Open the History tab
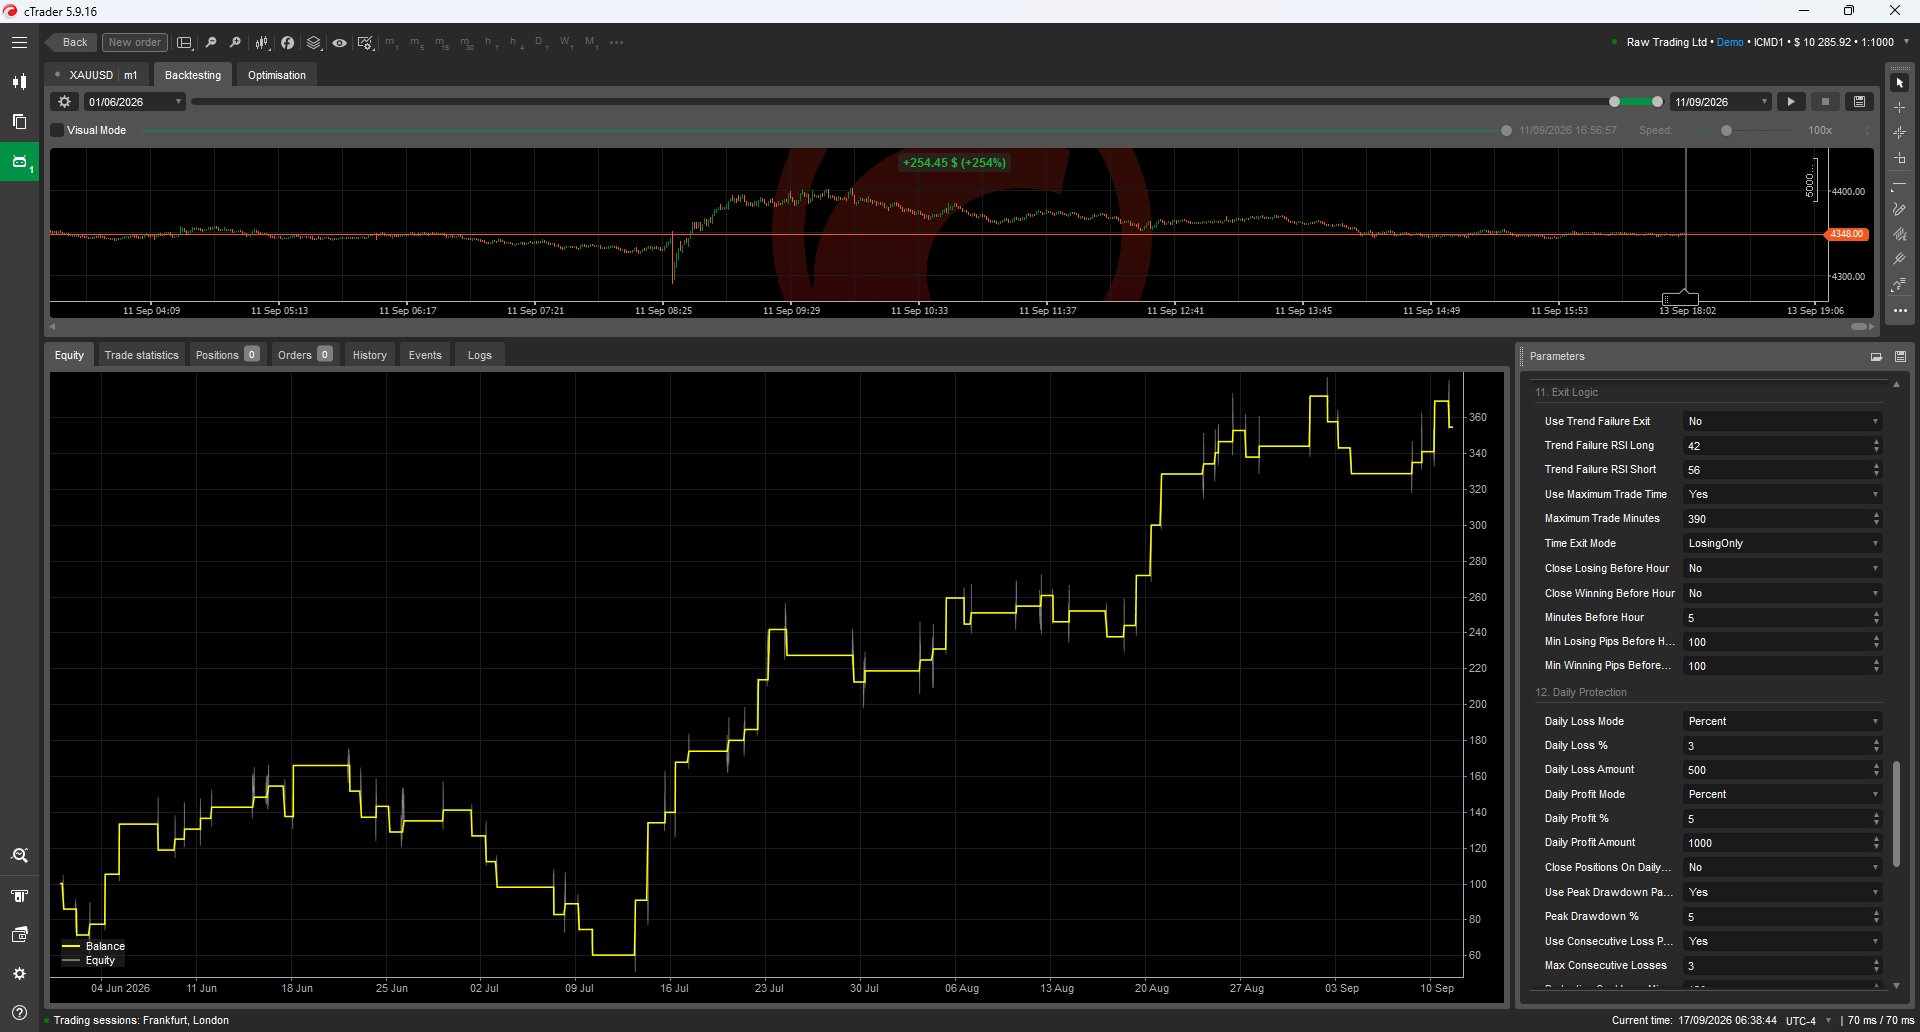This screenshot has height=1032, width=1920. (369, 355)
